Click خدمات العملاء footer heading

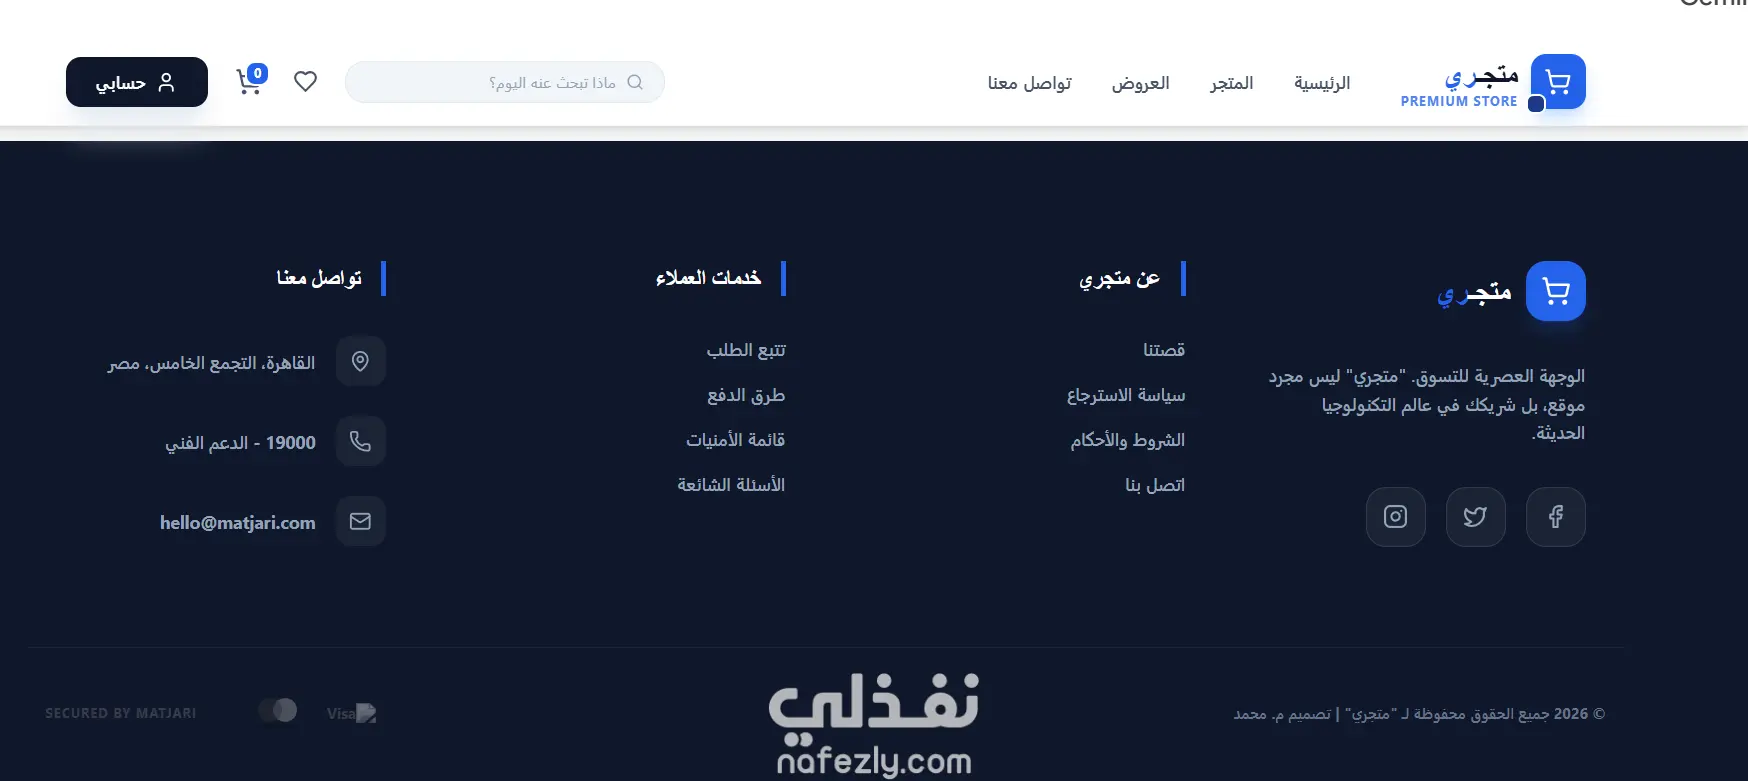(x=709, y=278)
